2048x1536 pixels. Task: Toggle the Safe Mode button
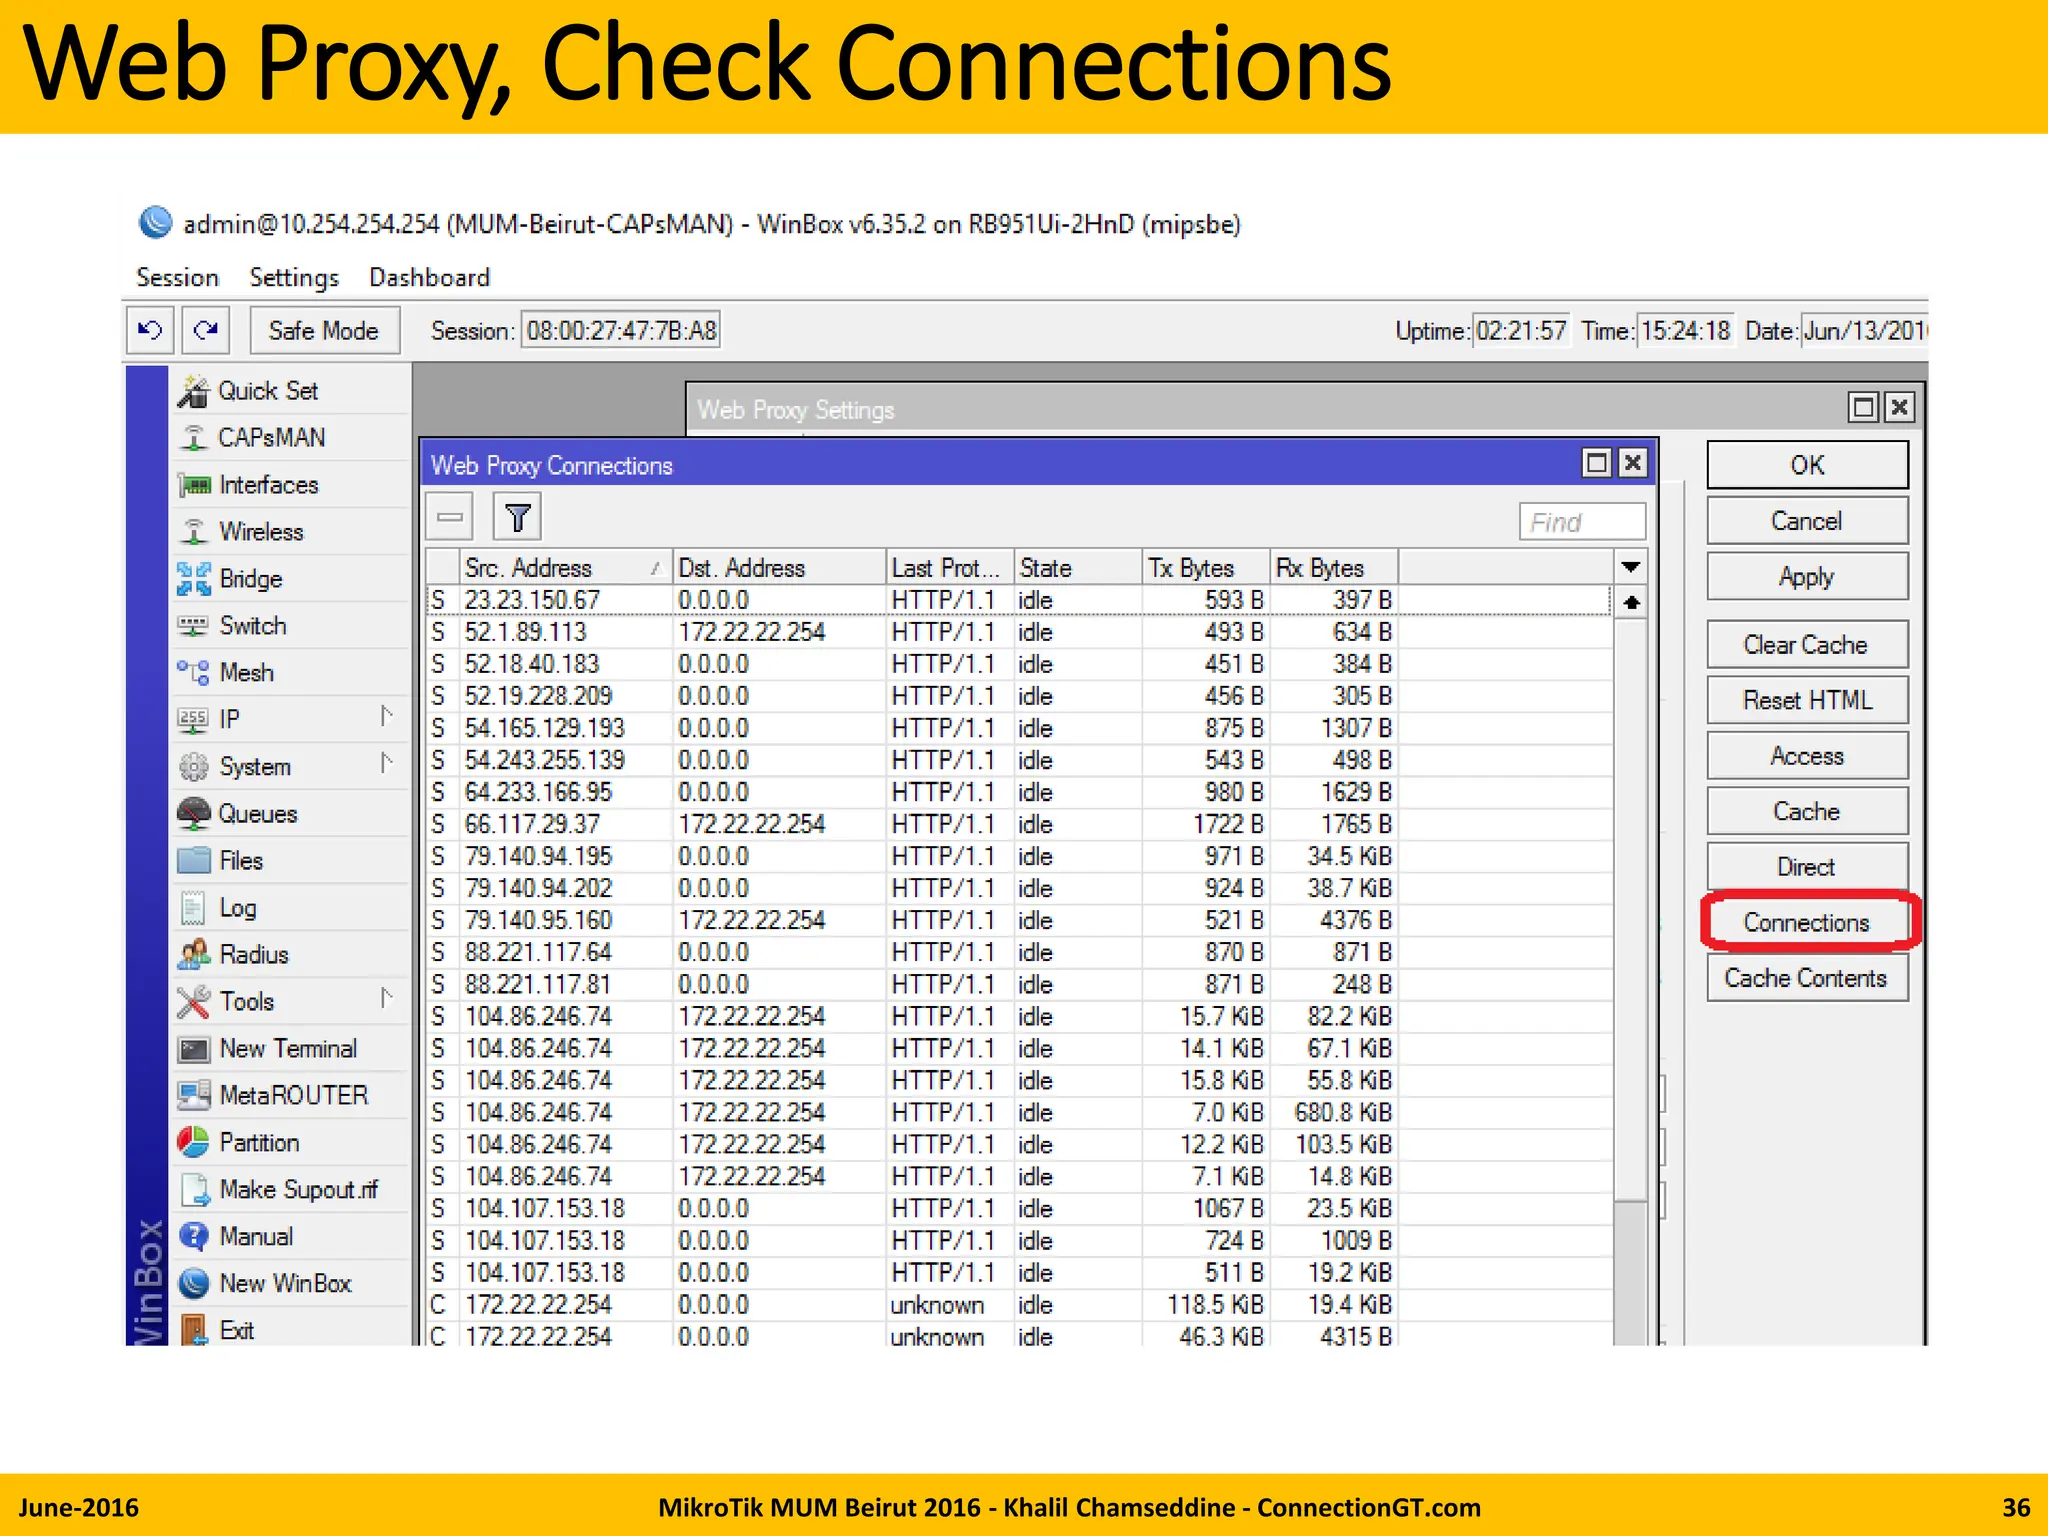(323, 331)
